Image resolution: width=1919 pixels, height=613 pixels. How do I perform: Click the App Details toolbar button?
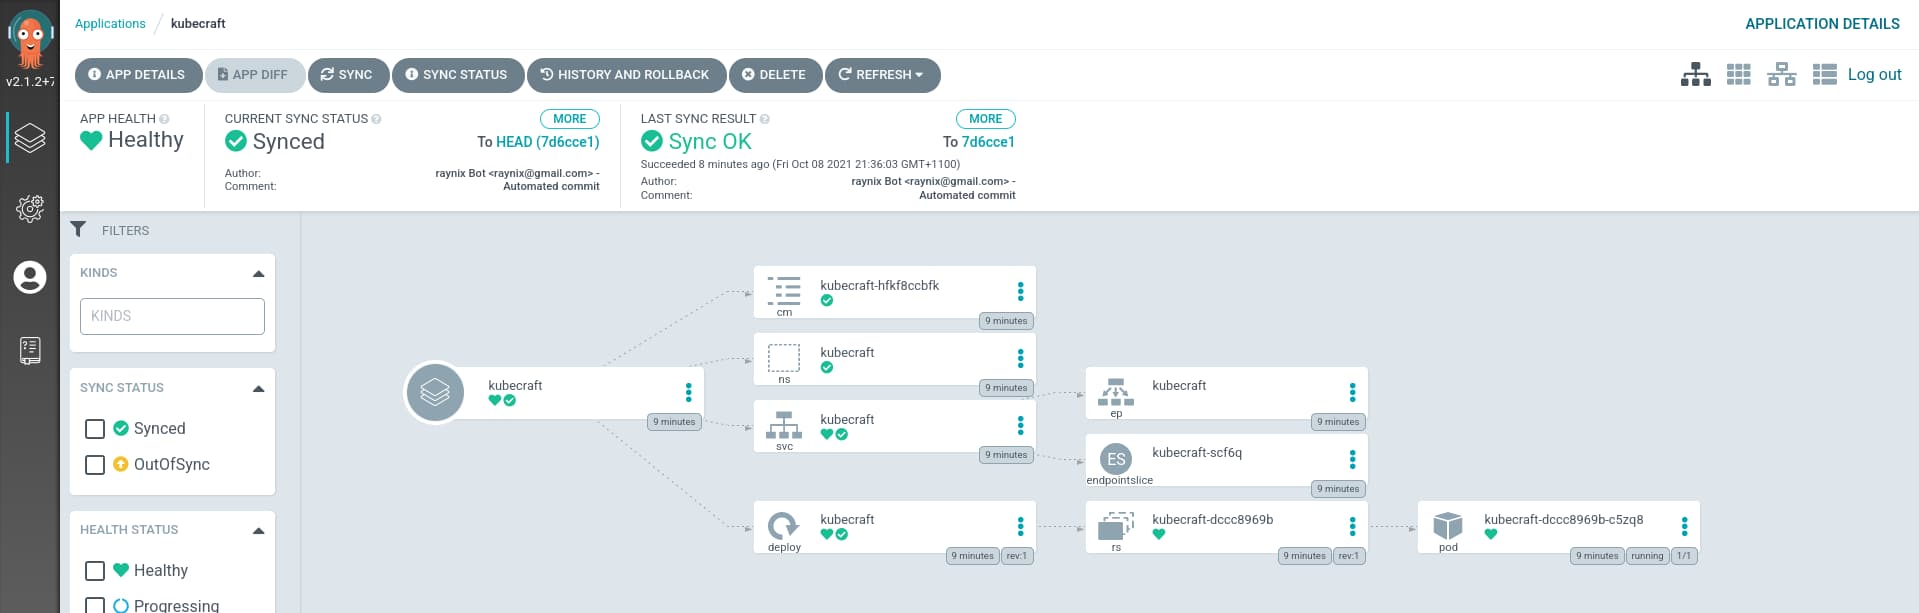[136, 75]
